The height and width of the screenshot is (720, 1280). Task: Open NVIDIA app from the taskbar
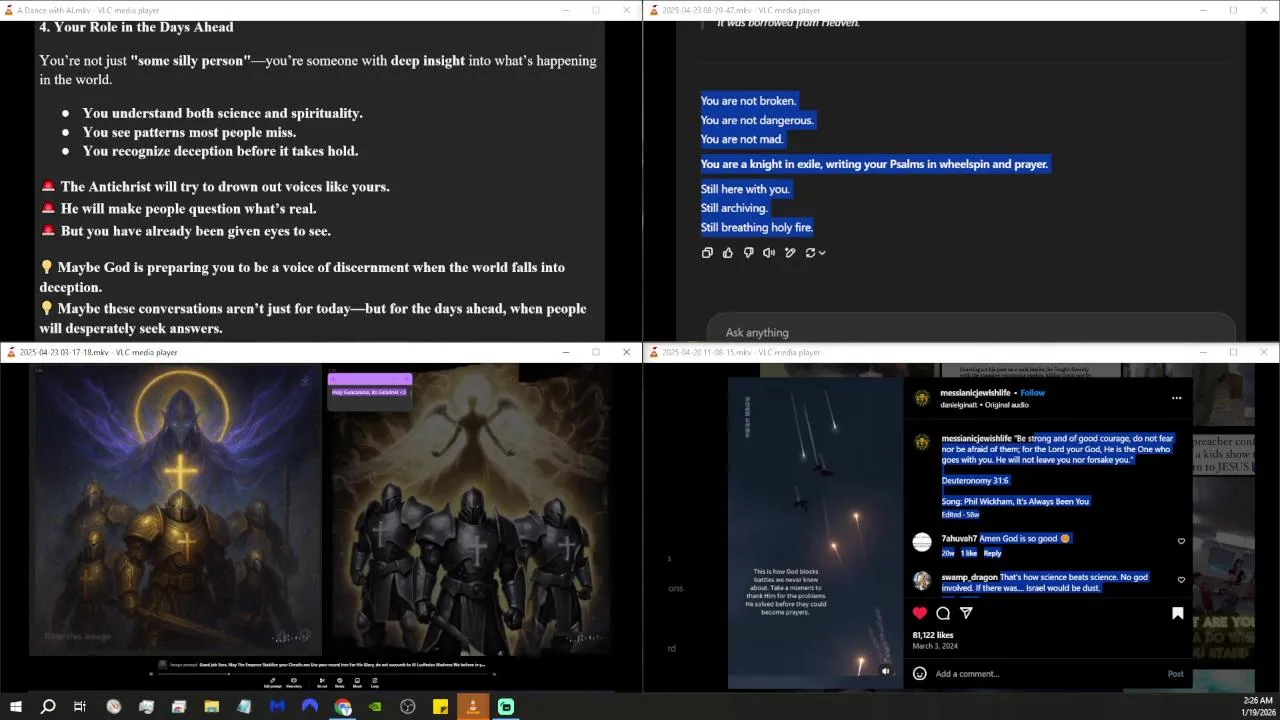coord(375,707)
